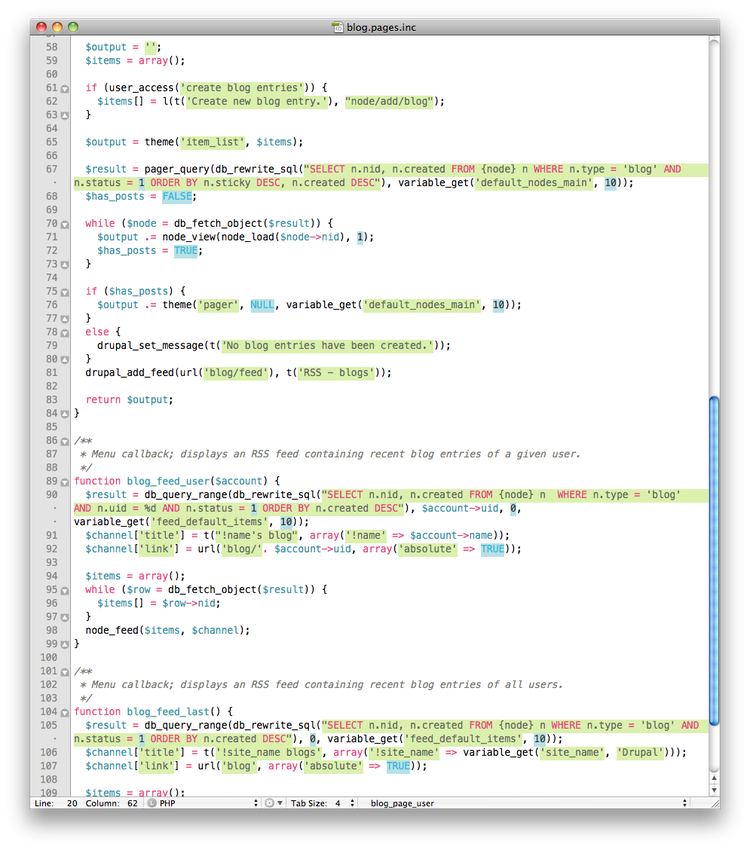
Task: Toggle the fold end marker at line 77
Action: tap(64, 319)
